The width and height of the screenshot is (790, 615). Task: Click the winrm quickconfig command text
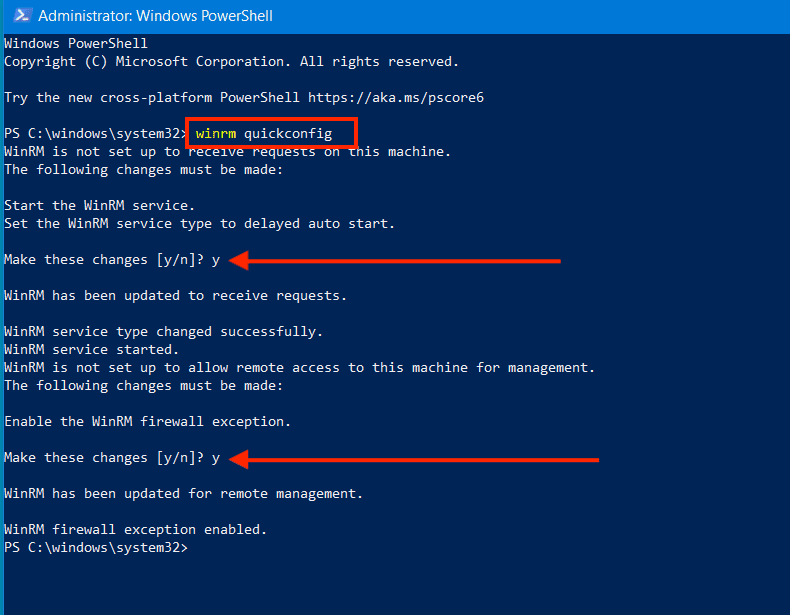coord(264,133)
